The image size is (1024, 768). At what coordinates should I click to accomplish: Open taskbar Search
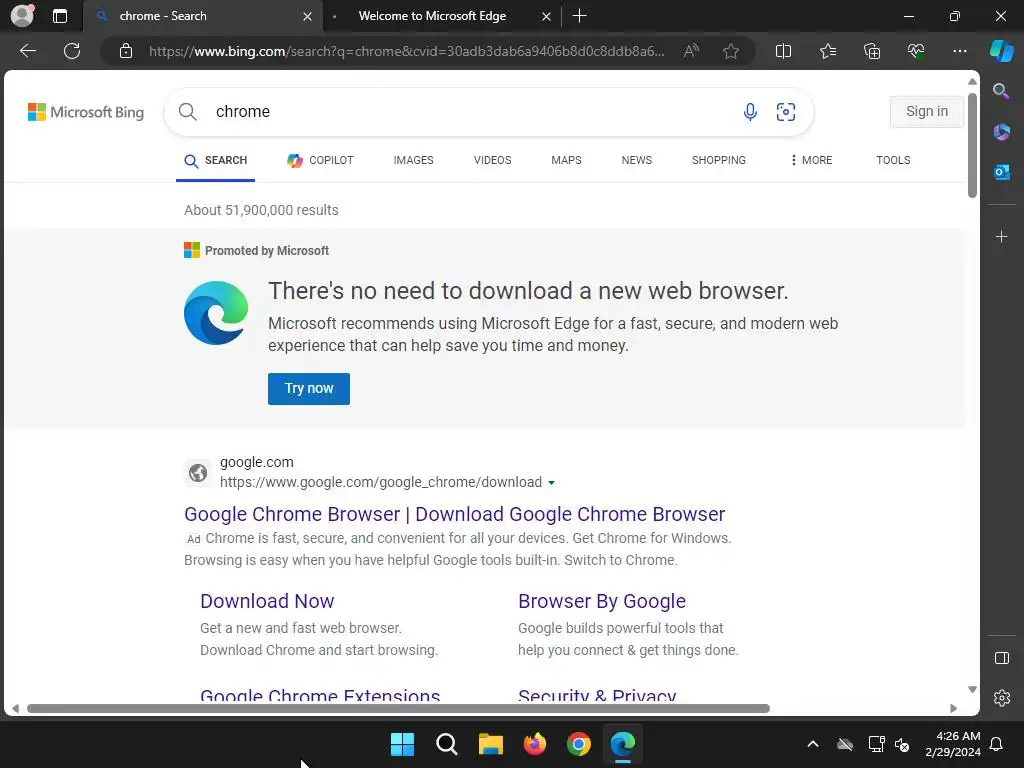click(447, 744)
